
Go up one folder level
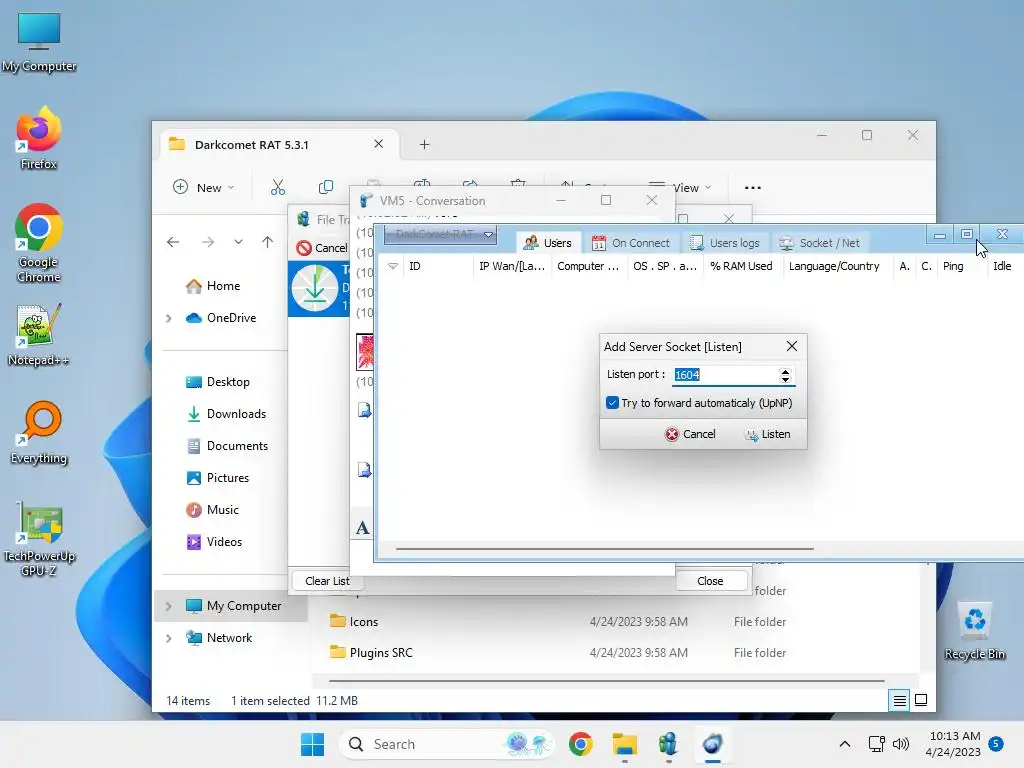267,242
